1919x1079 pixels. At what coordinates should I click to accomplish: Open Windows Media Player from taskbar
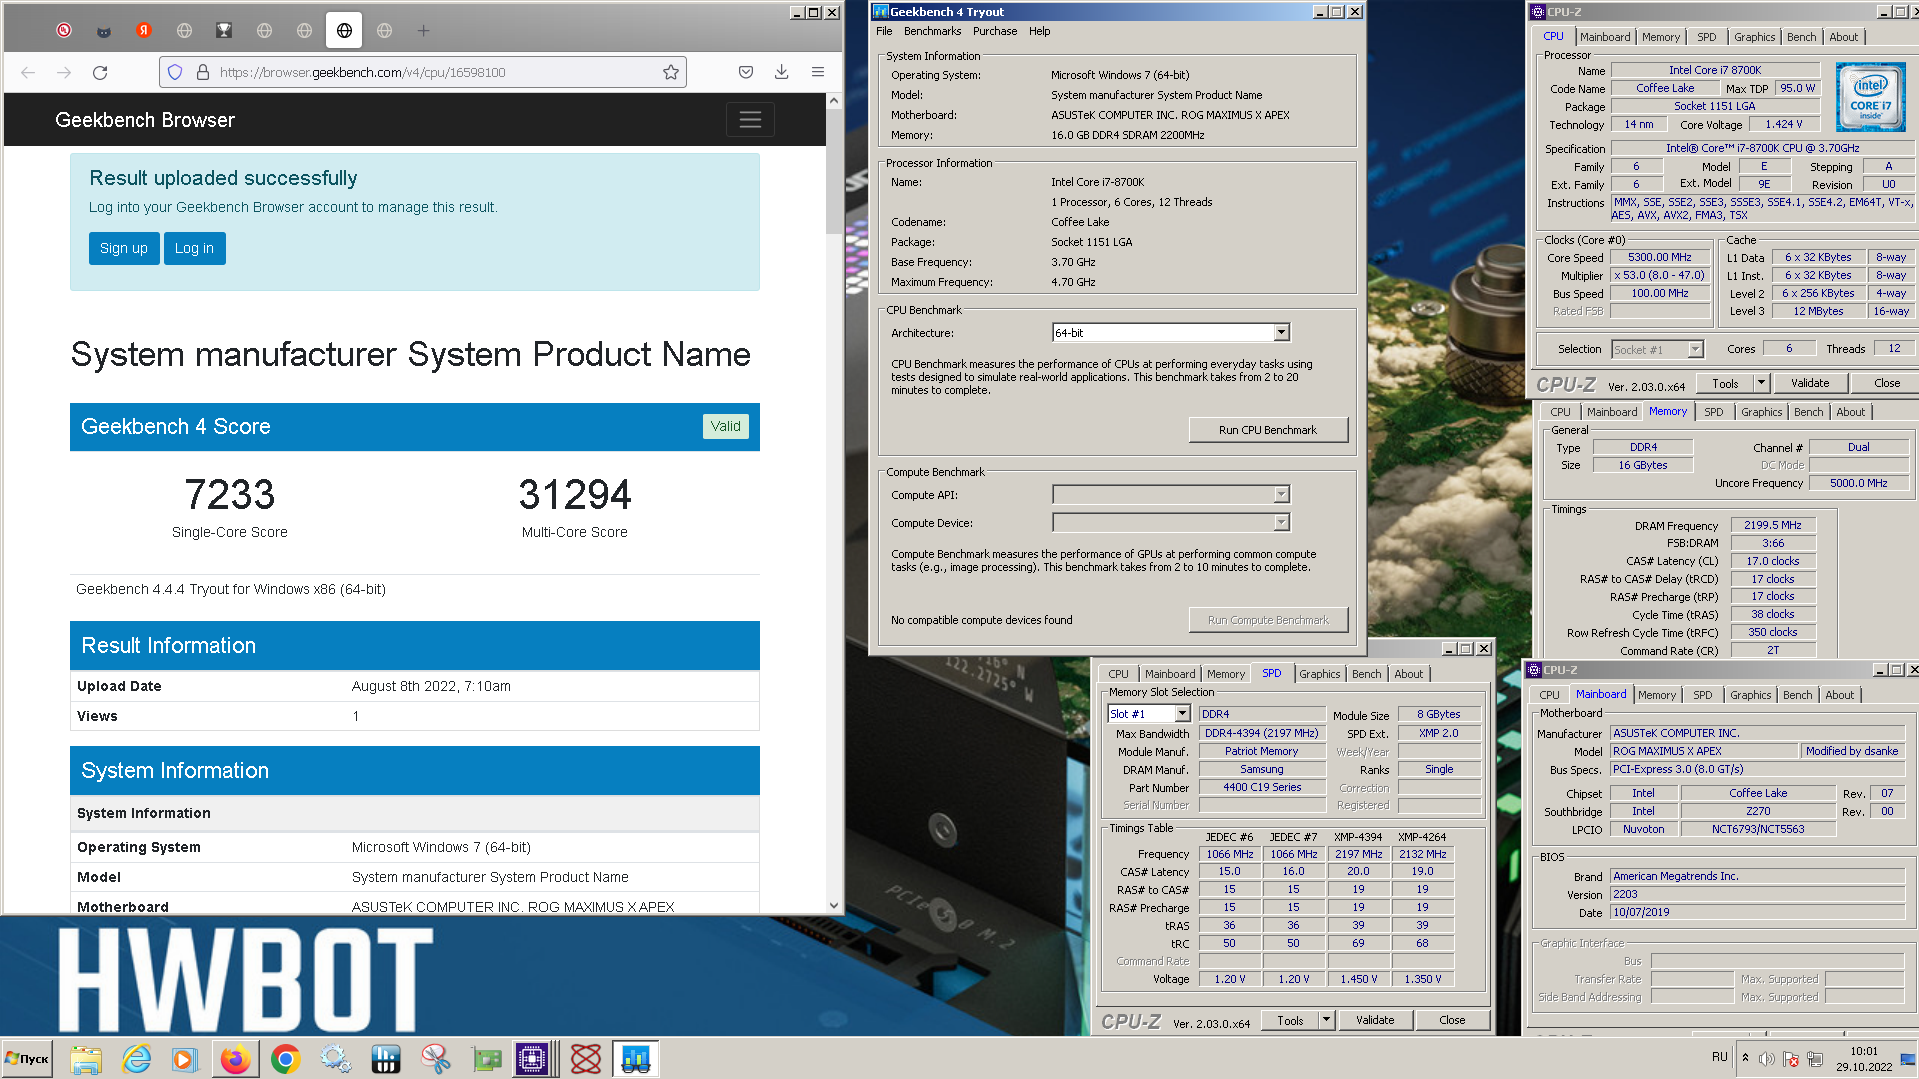(185, 1059)
